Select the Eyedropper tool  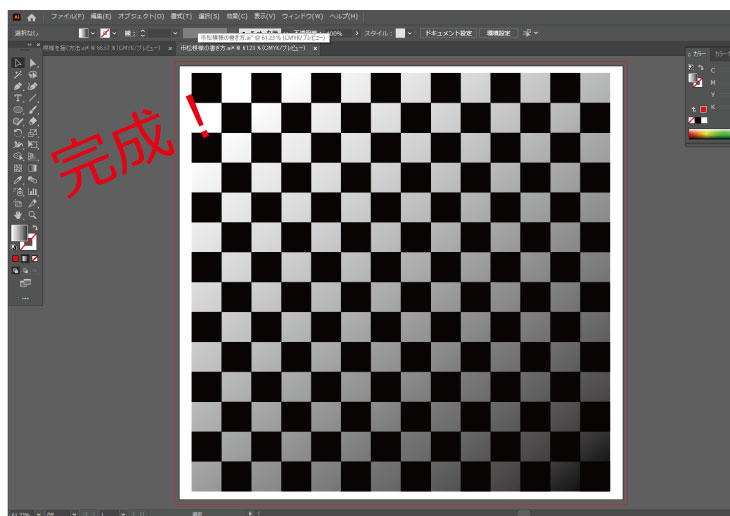click(x=18, y=180)
